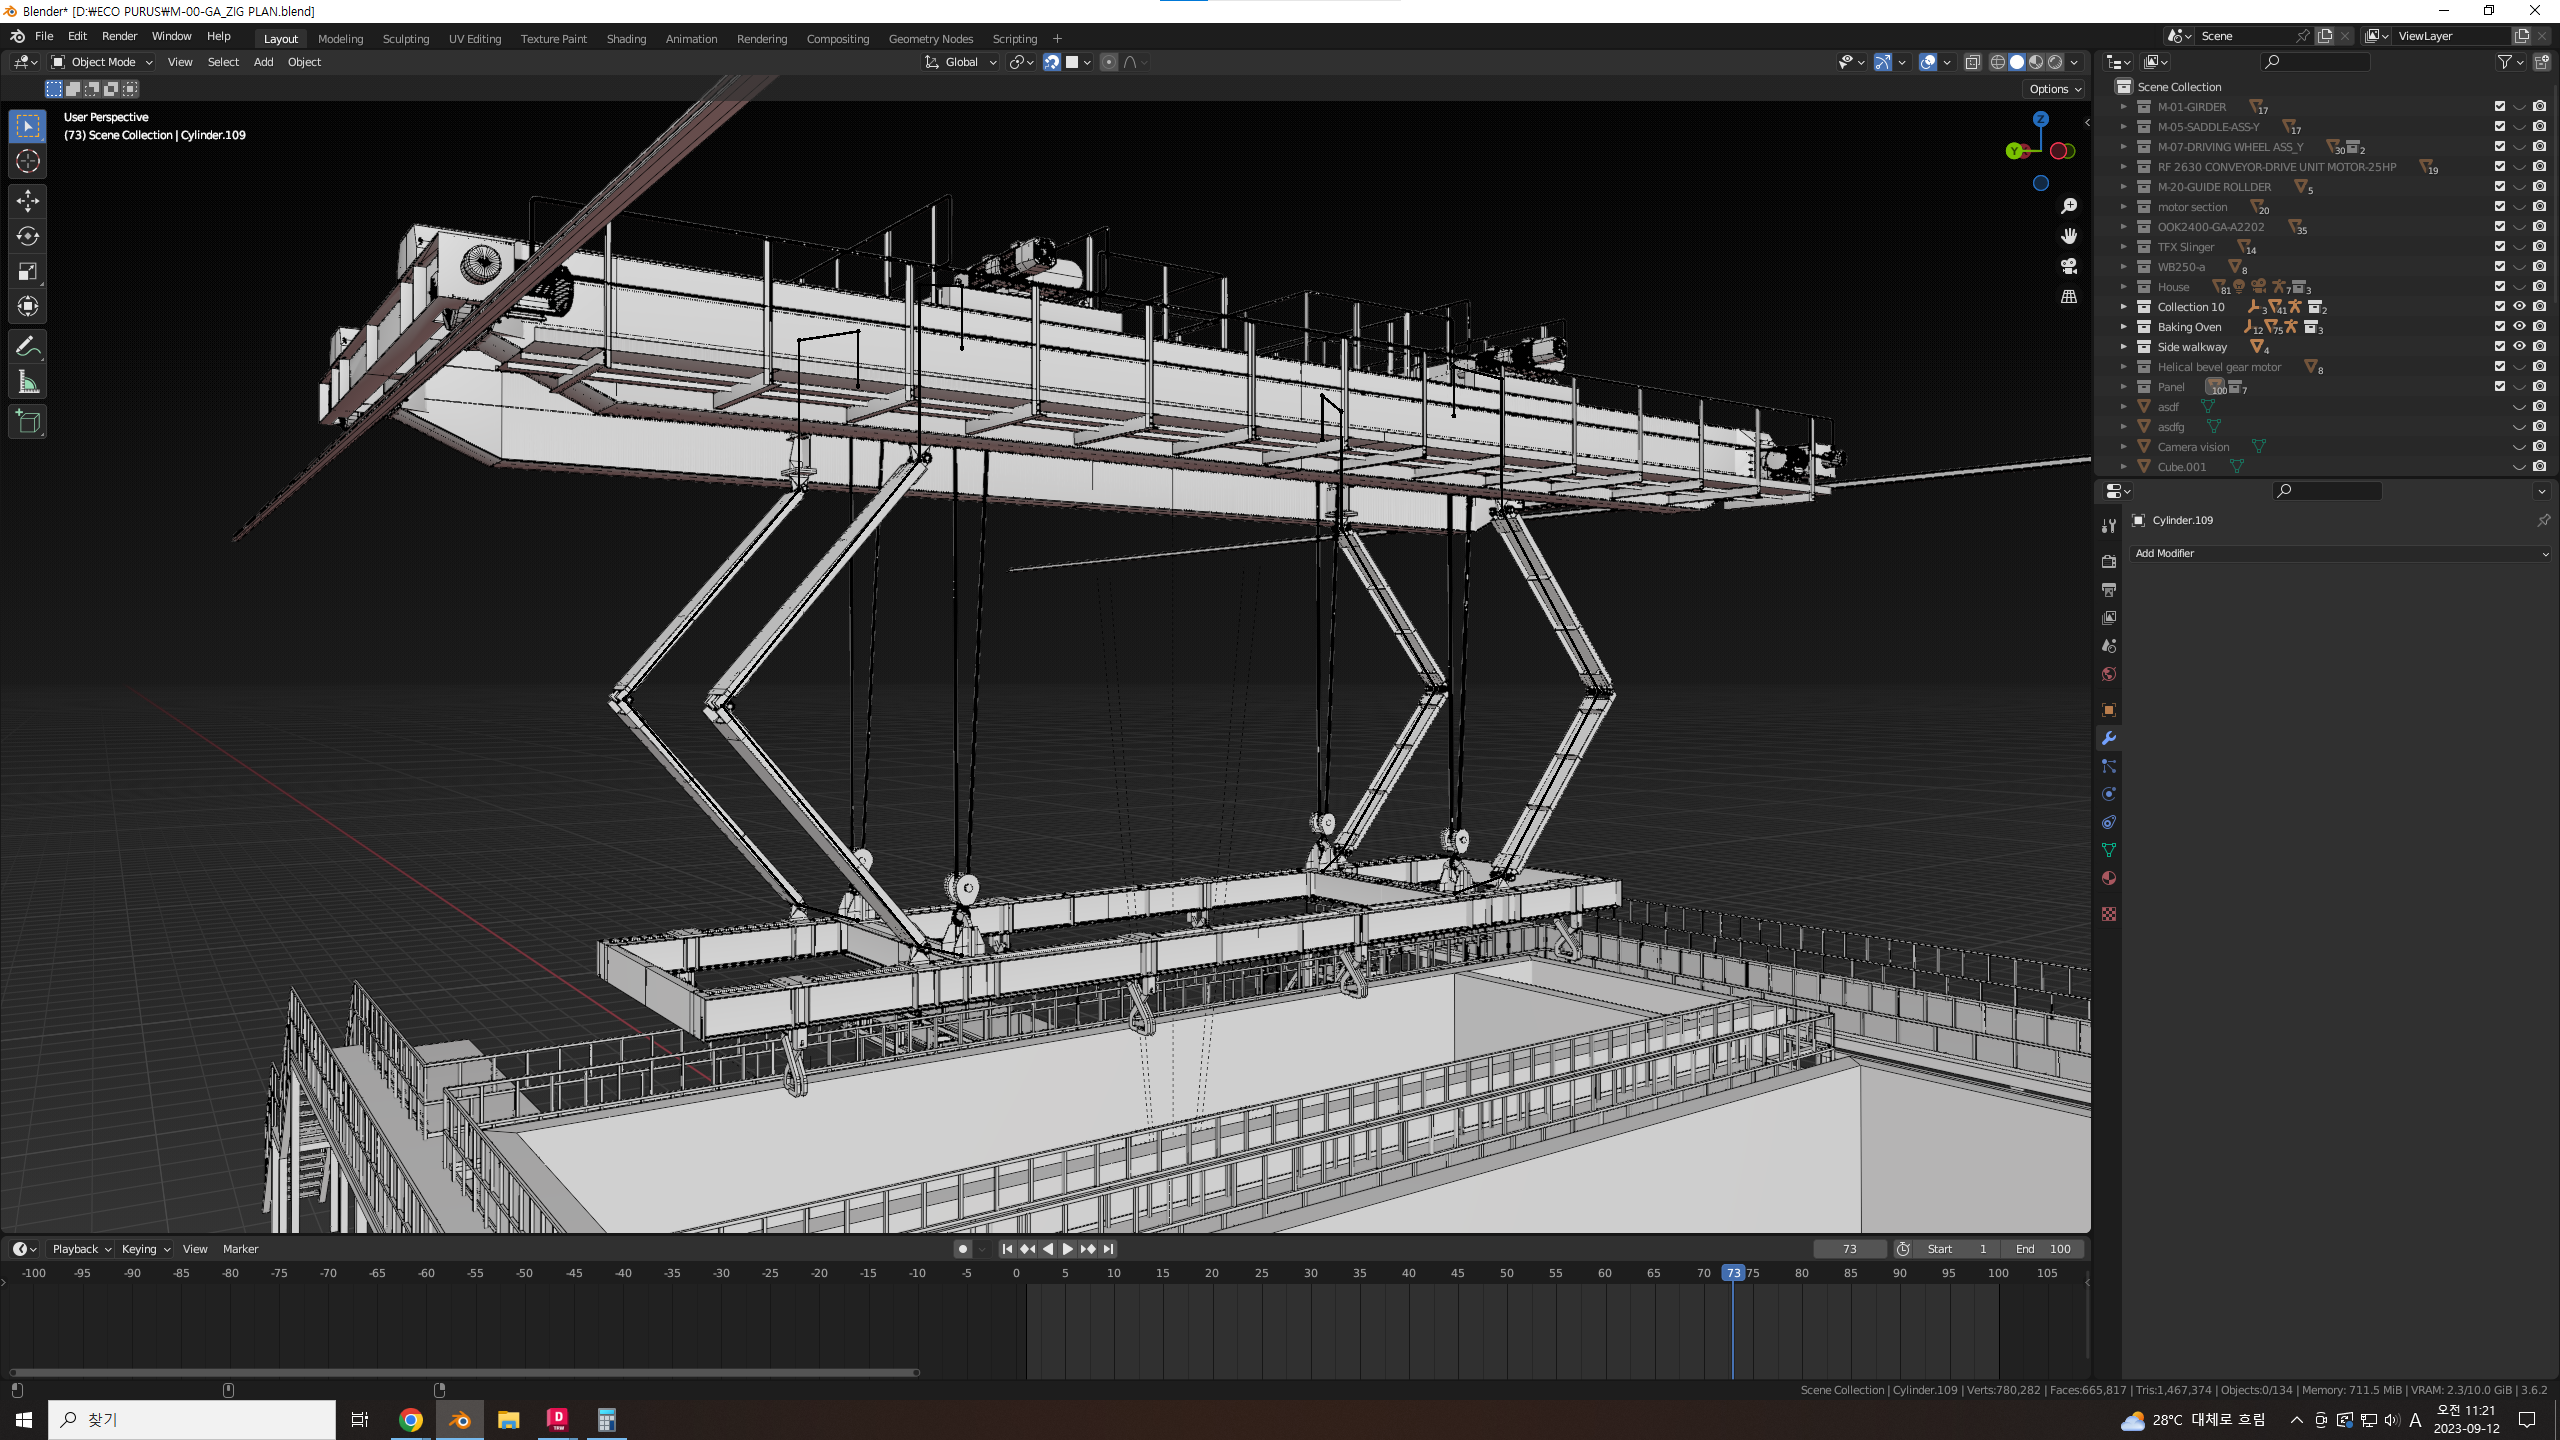Click the Start frame field
Screen dimensions: 2560x1440
tap(1958, 1249)
